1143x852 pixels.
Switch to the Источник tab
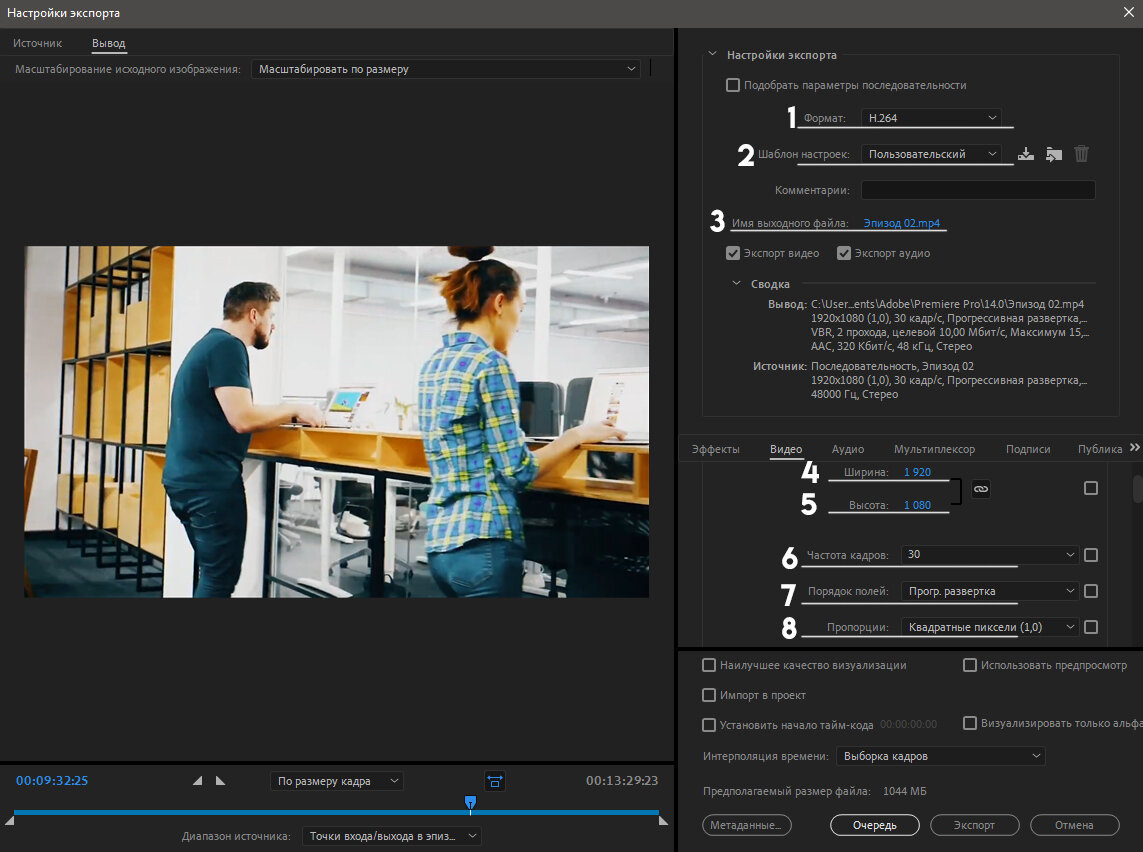coord(38,43)
